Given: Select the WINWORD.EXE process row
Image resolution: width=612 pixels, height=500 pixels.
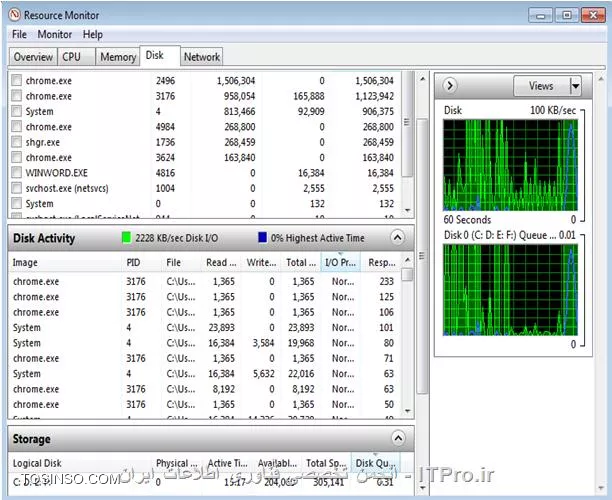Looking at the screenshot, I should click(x=205, y=173).
